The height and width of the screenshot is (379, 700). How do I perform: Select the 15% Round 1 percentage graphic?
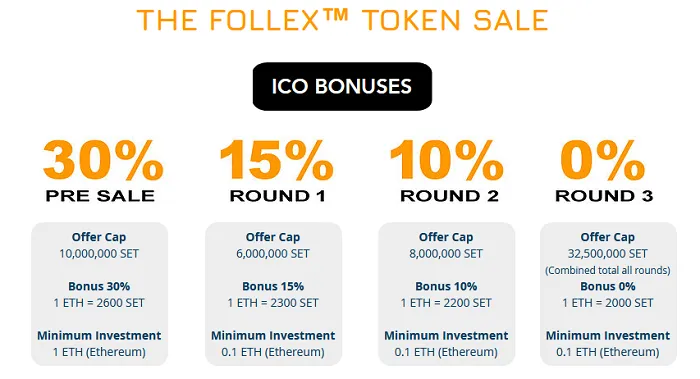(x=277, y=160)
